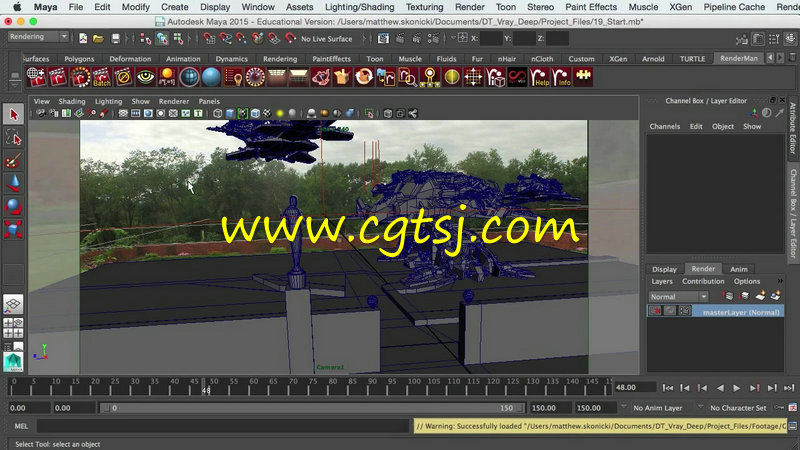Open the Apple menu
Viewport: 800px width, 450px height.
pos(16,7)
